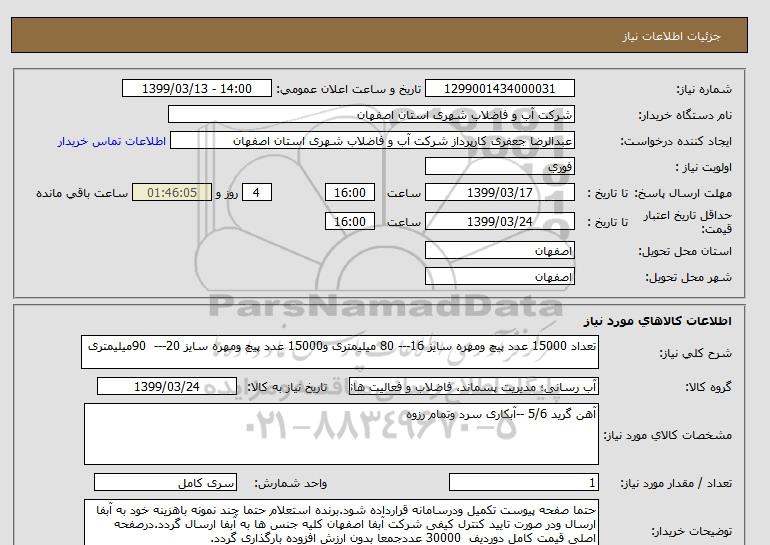This screenshot has height=545, width=770.
Task: Click the label گروه کالا
Action: click(709, 387)
